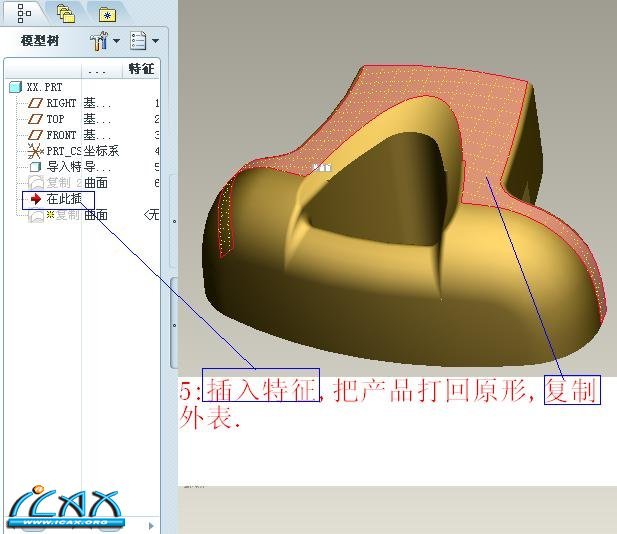Open the Favorites tab with star icon
Screen dimensions: 617x534
107,13
